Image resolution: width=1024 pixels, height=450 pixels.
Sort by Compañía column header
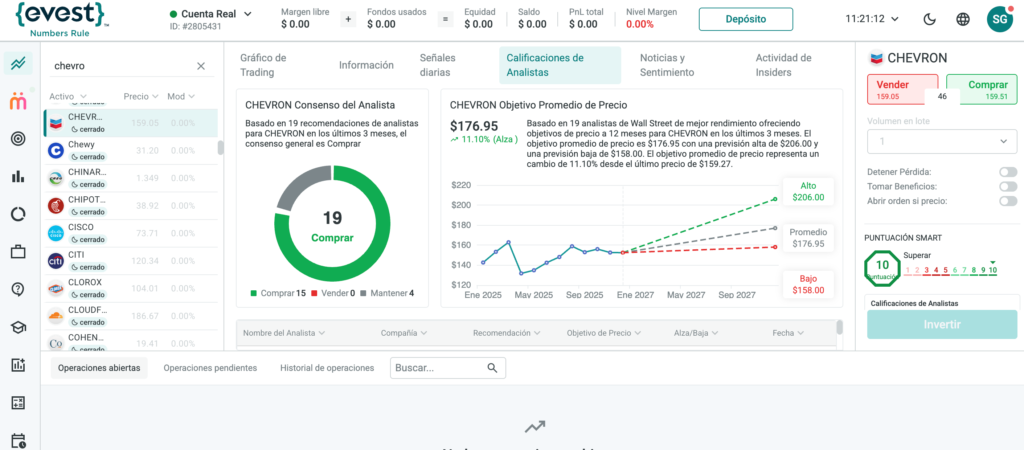pos(404,333)
